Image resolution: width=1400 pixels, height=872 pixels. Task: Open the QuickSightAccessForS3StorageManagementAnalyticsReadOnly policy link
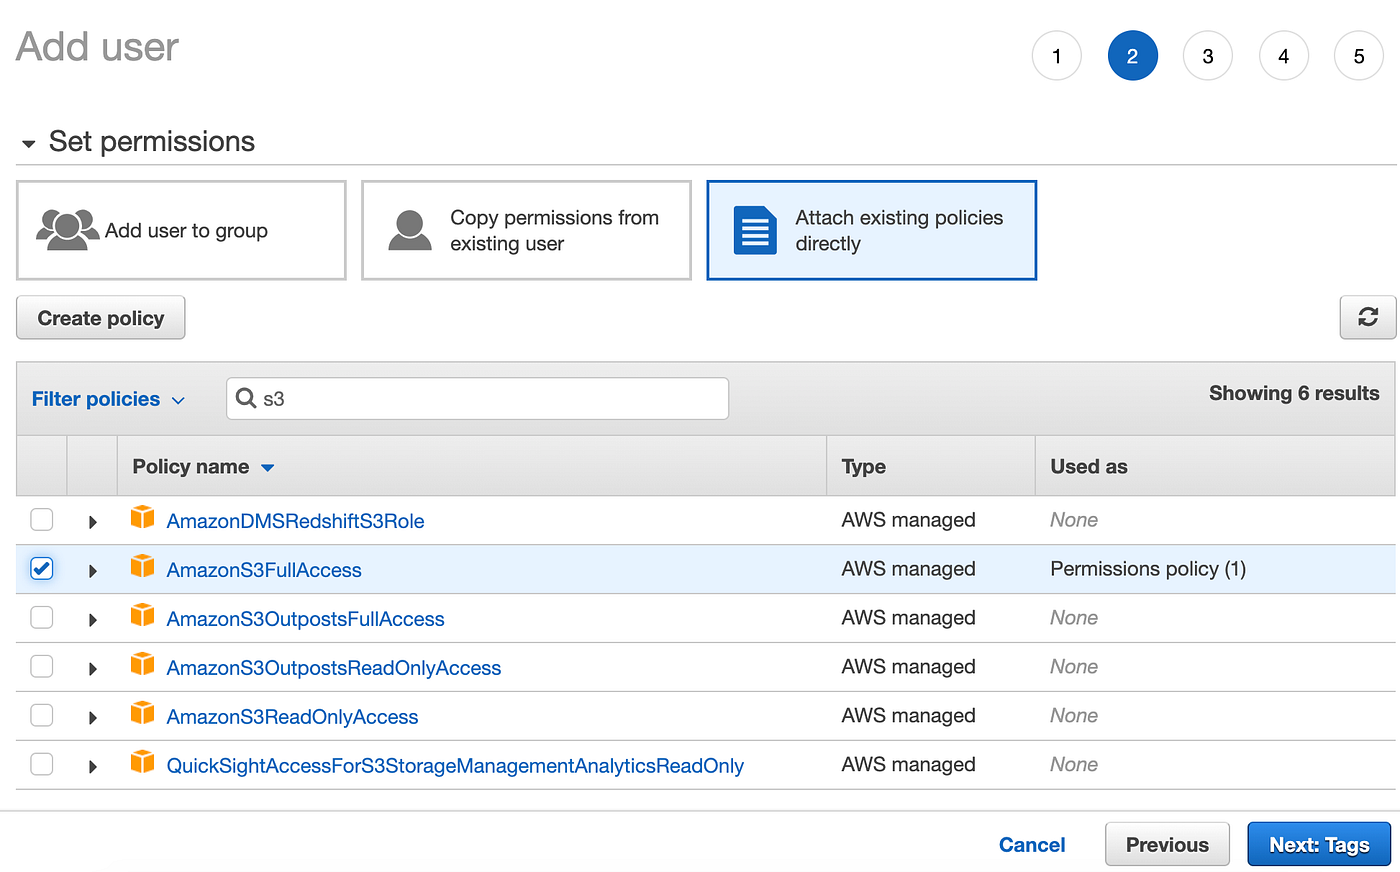455,766
